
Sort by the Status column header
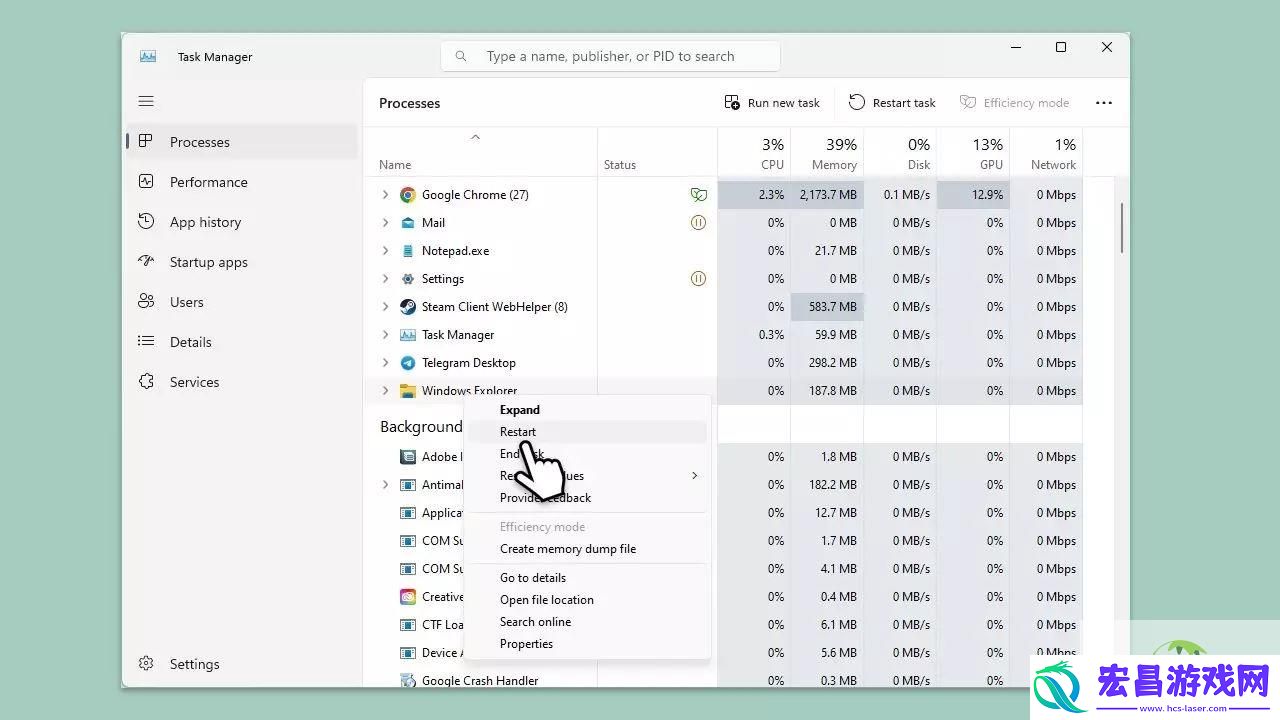[657, 153]
